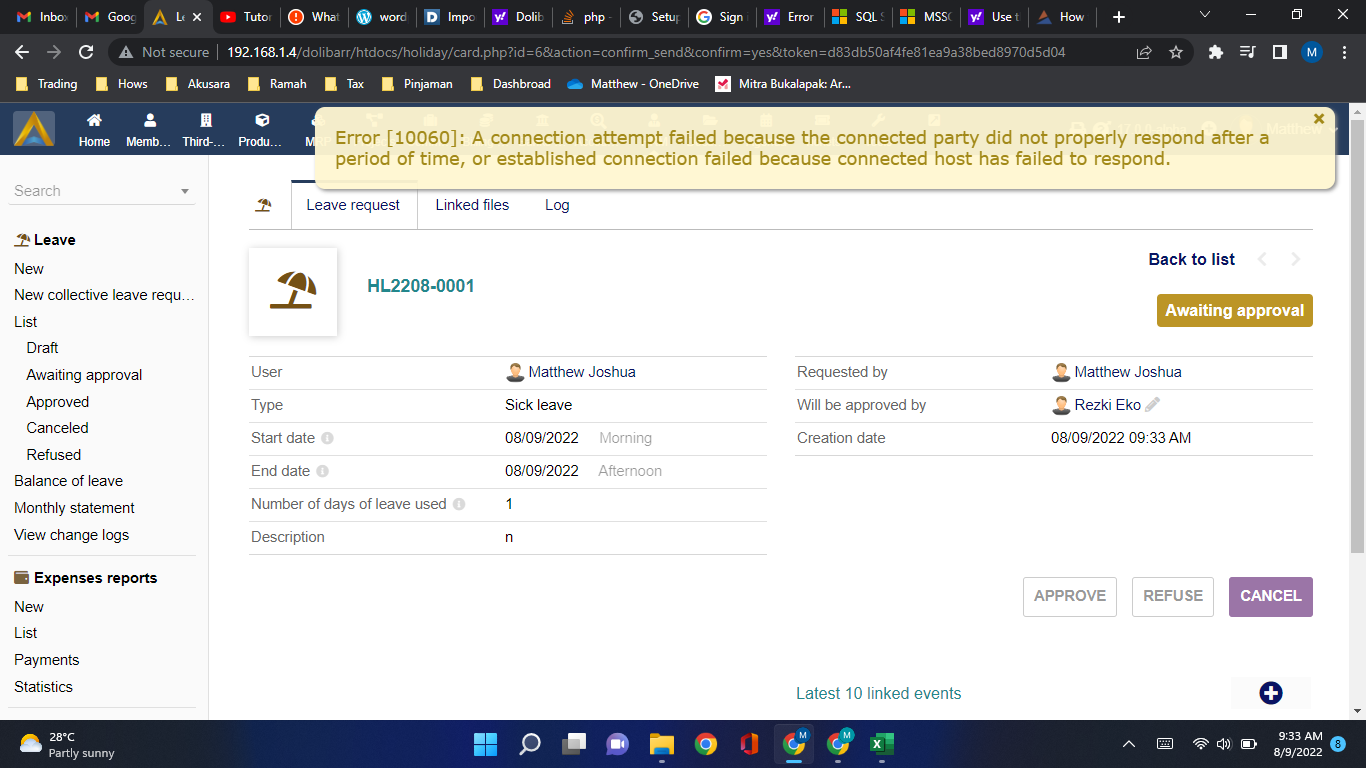Open Windows Start menu
Screen dimensions: 1366x768
(x=485, y=744)
